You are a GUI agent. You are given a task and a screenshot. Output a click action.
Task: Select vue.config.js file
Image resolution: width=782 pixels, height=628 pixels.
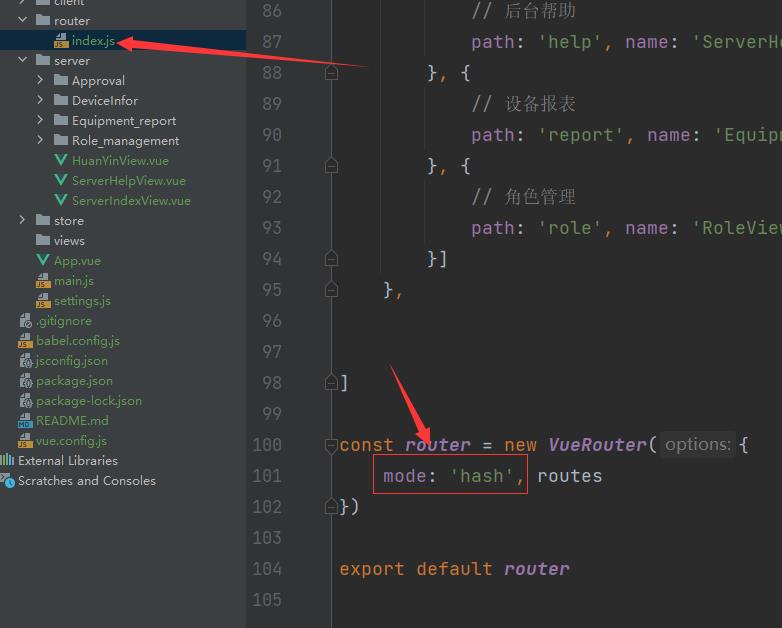[71, 440]
